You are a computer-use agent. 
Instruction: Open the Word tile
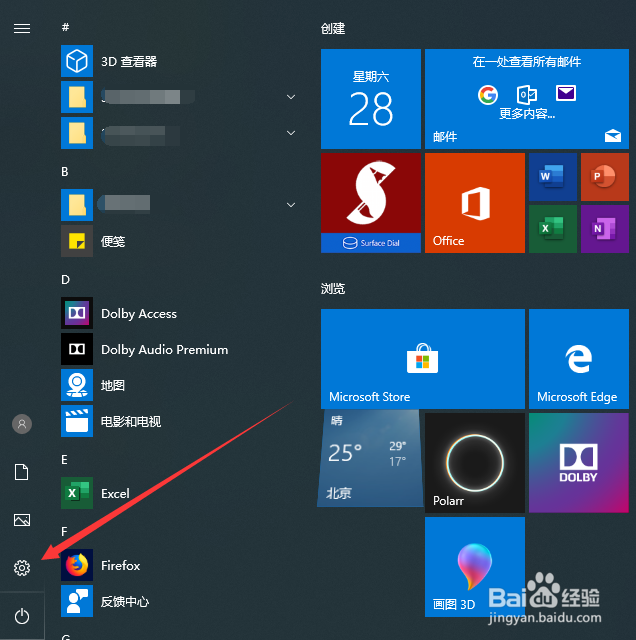pyautogui.click(x=553, y=177)
